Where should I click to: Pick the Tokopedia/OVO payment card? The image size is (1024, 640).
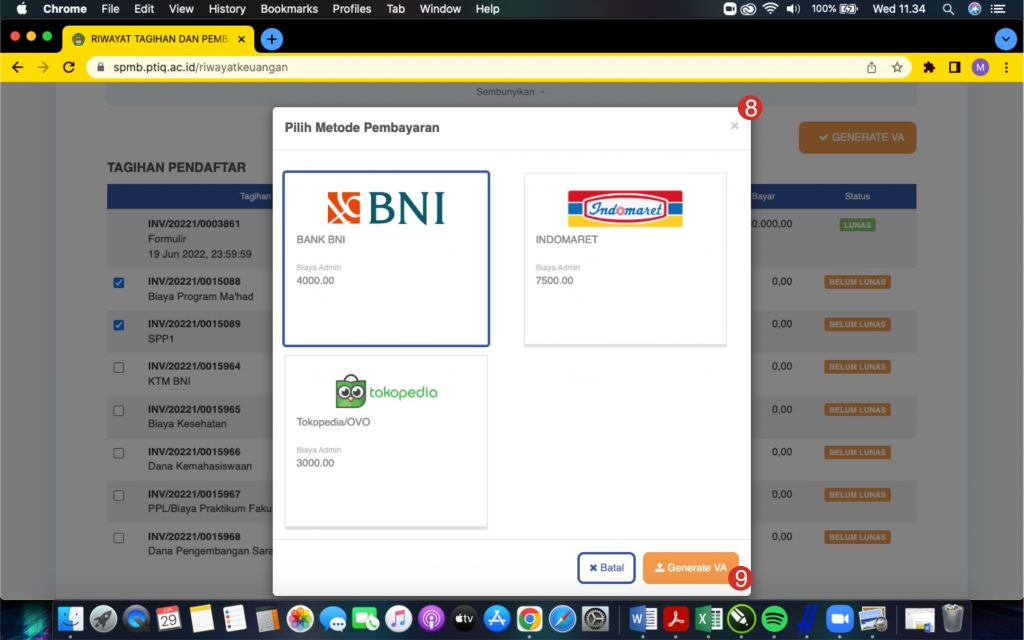point(386,441)
